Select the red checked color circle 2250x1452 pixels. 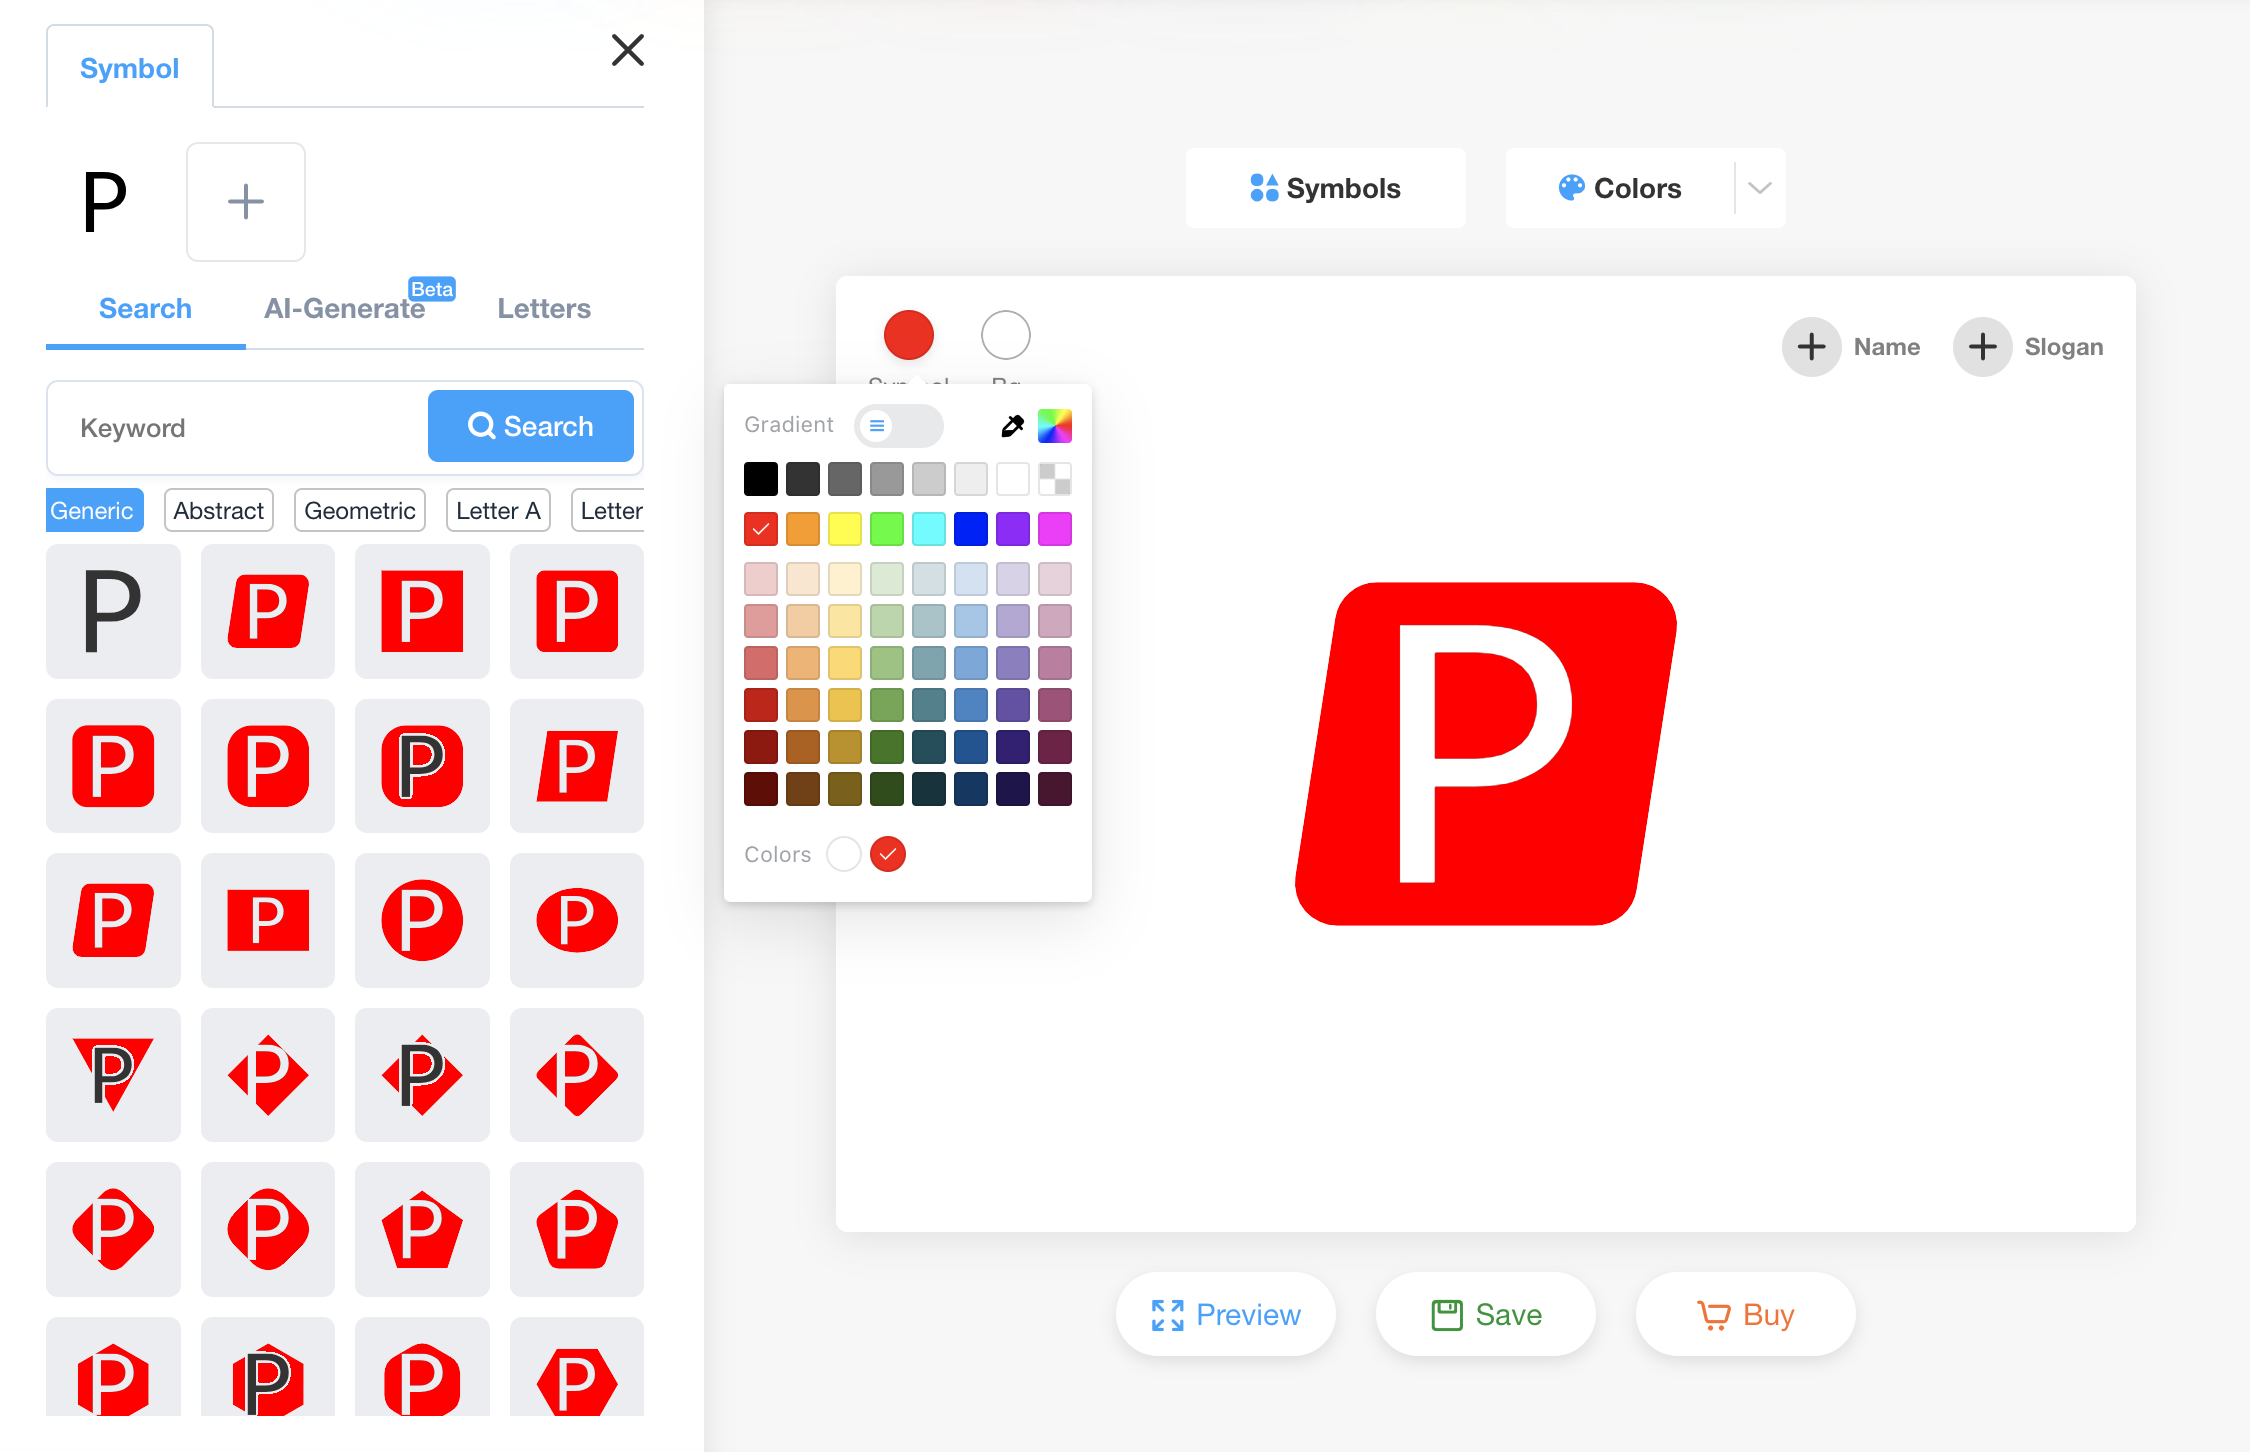point(887,854)
